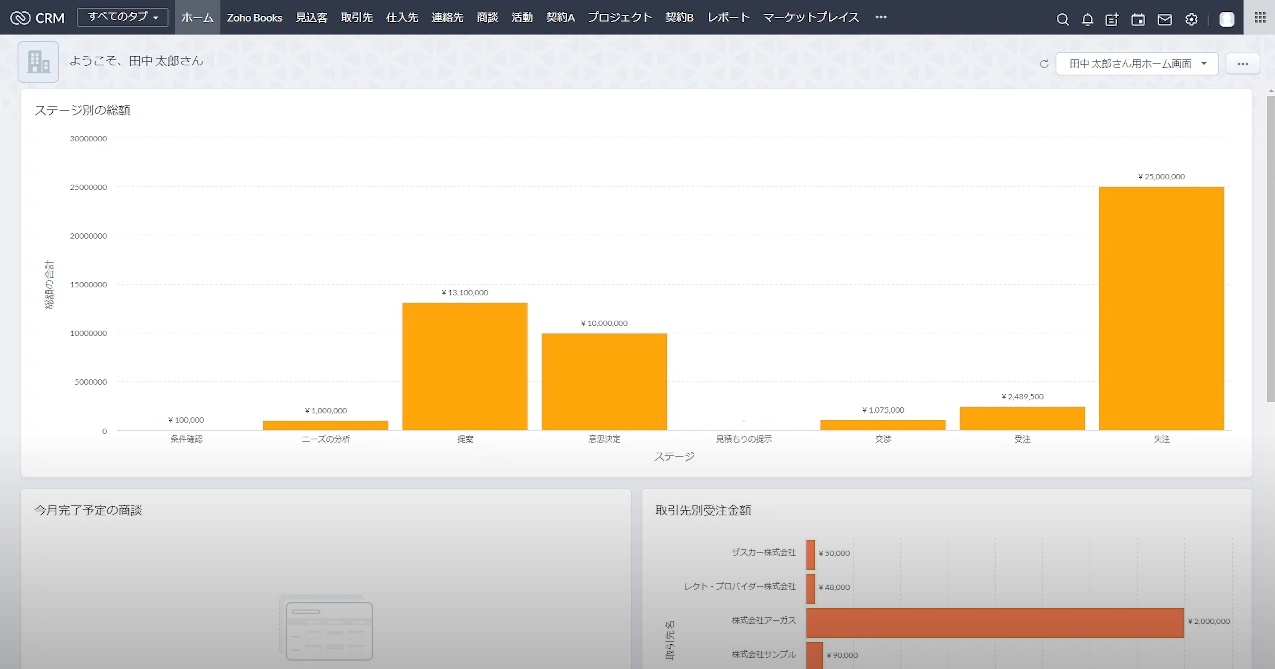Screen dimensions: 1275x669
Task: Select the 取引先 tab
Action: pyautogui.click(x=356, y=17)
